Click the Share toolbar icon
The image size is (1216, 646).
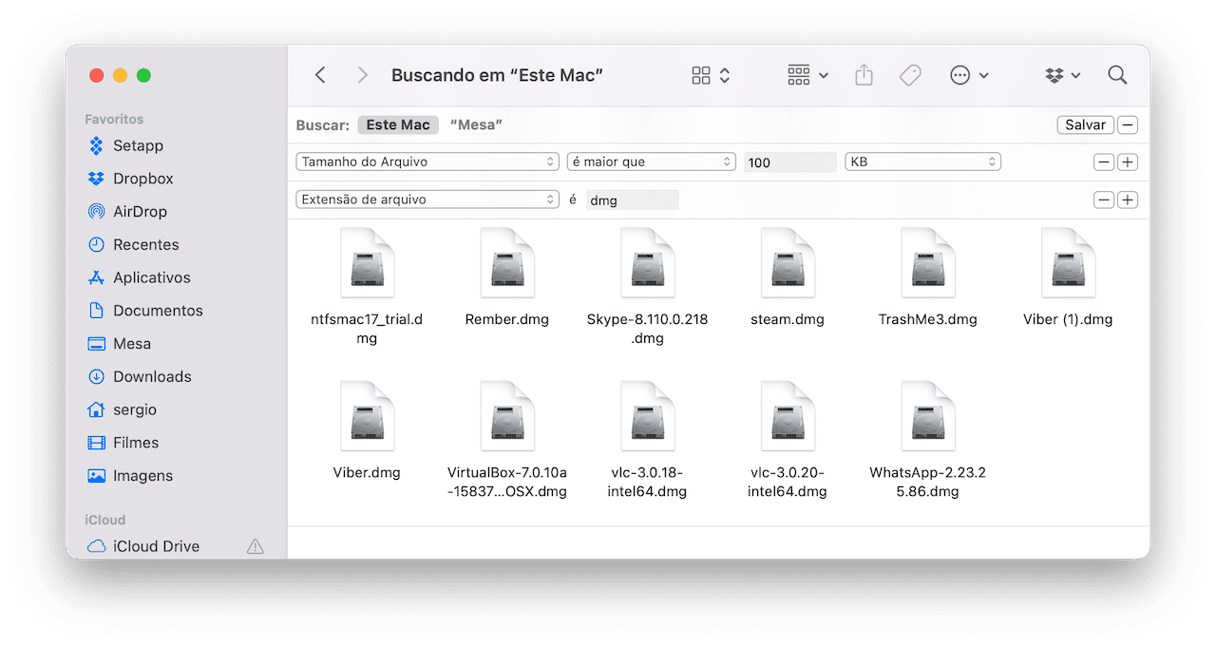pyautogui.click(x=864, y=75)
